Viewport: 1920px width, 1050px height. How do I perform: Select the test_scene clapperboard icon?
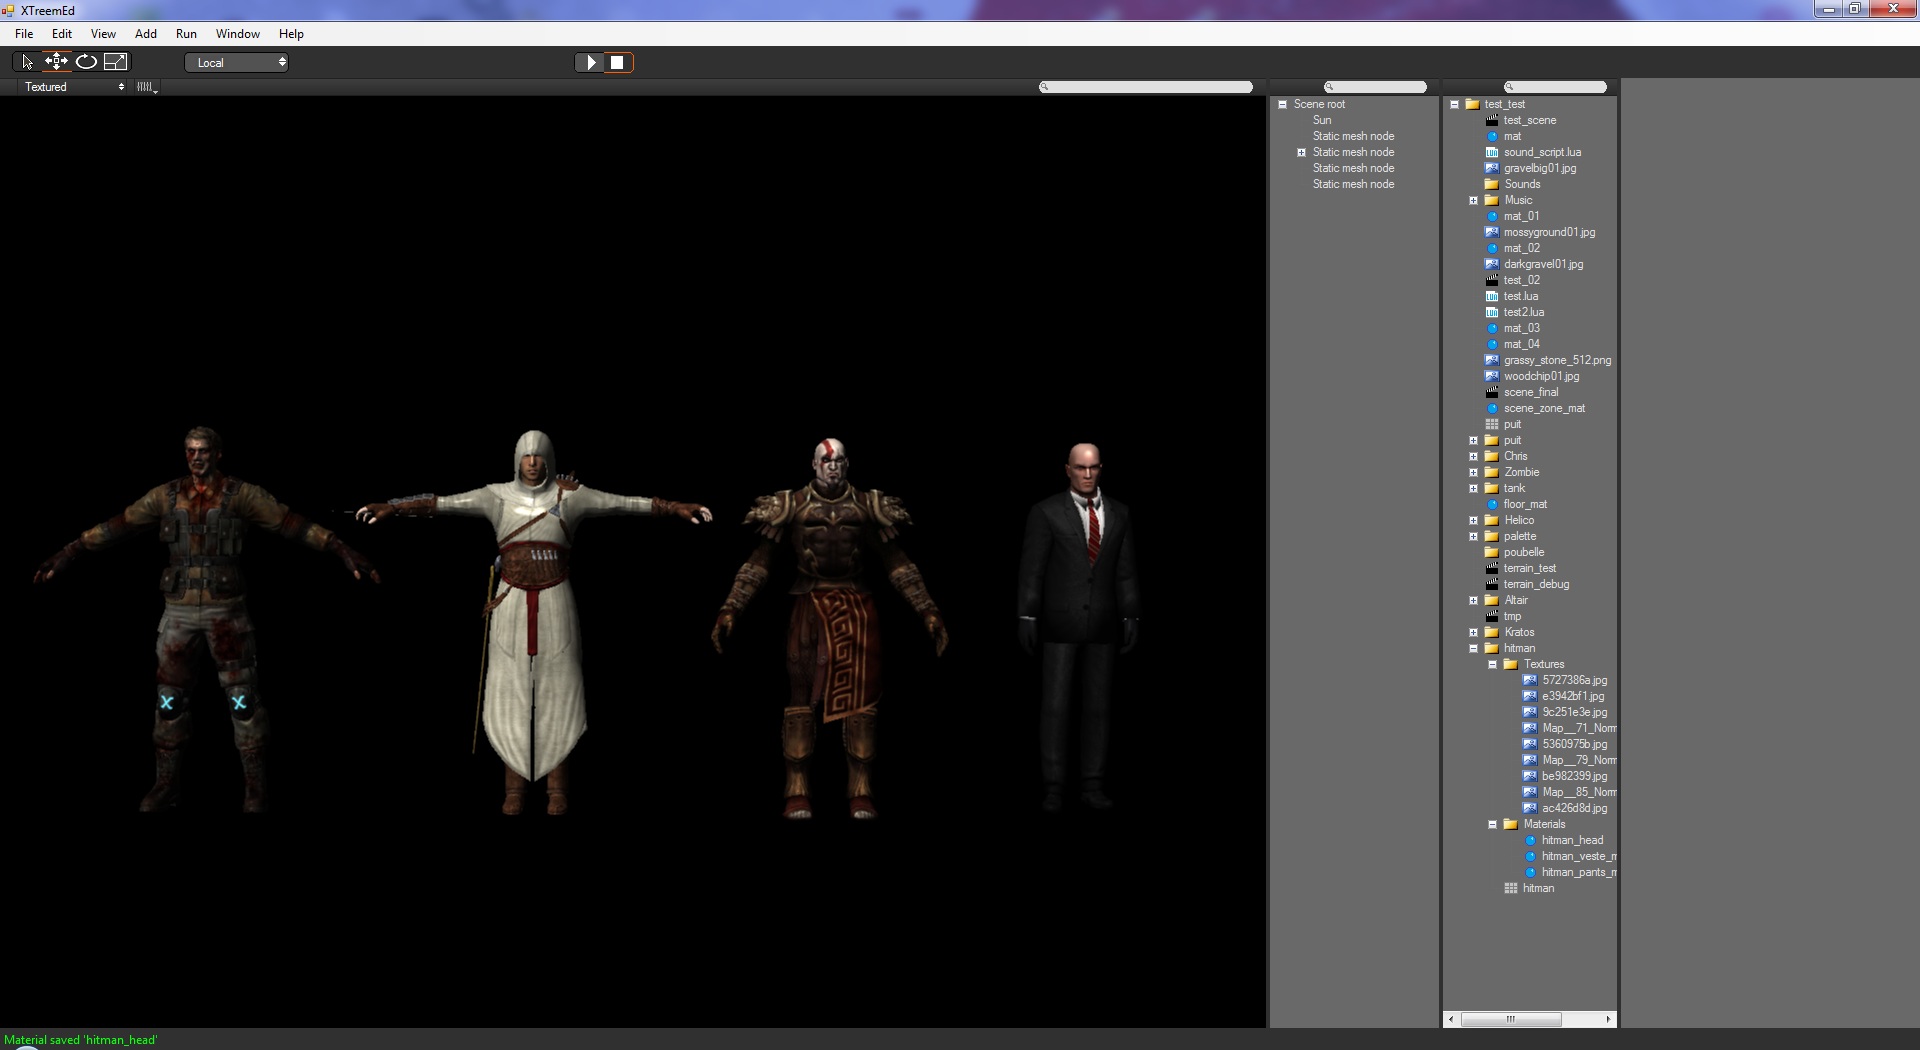[1492, 120]
